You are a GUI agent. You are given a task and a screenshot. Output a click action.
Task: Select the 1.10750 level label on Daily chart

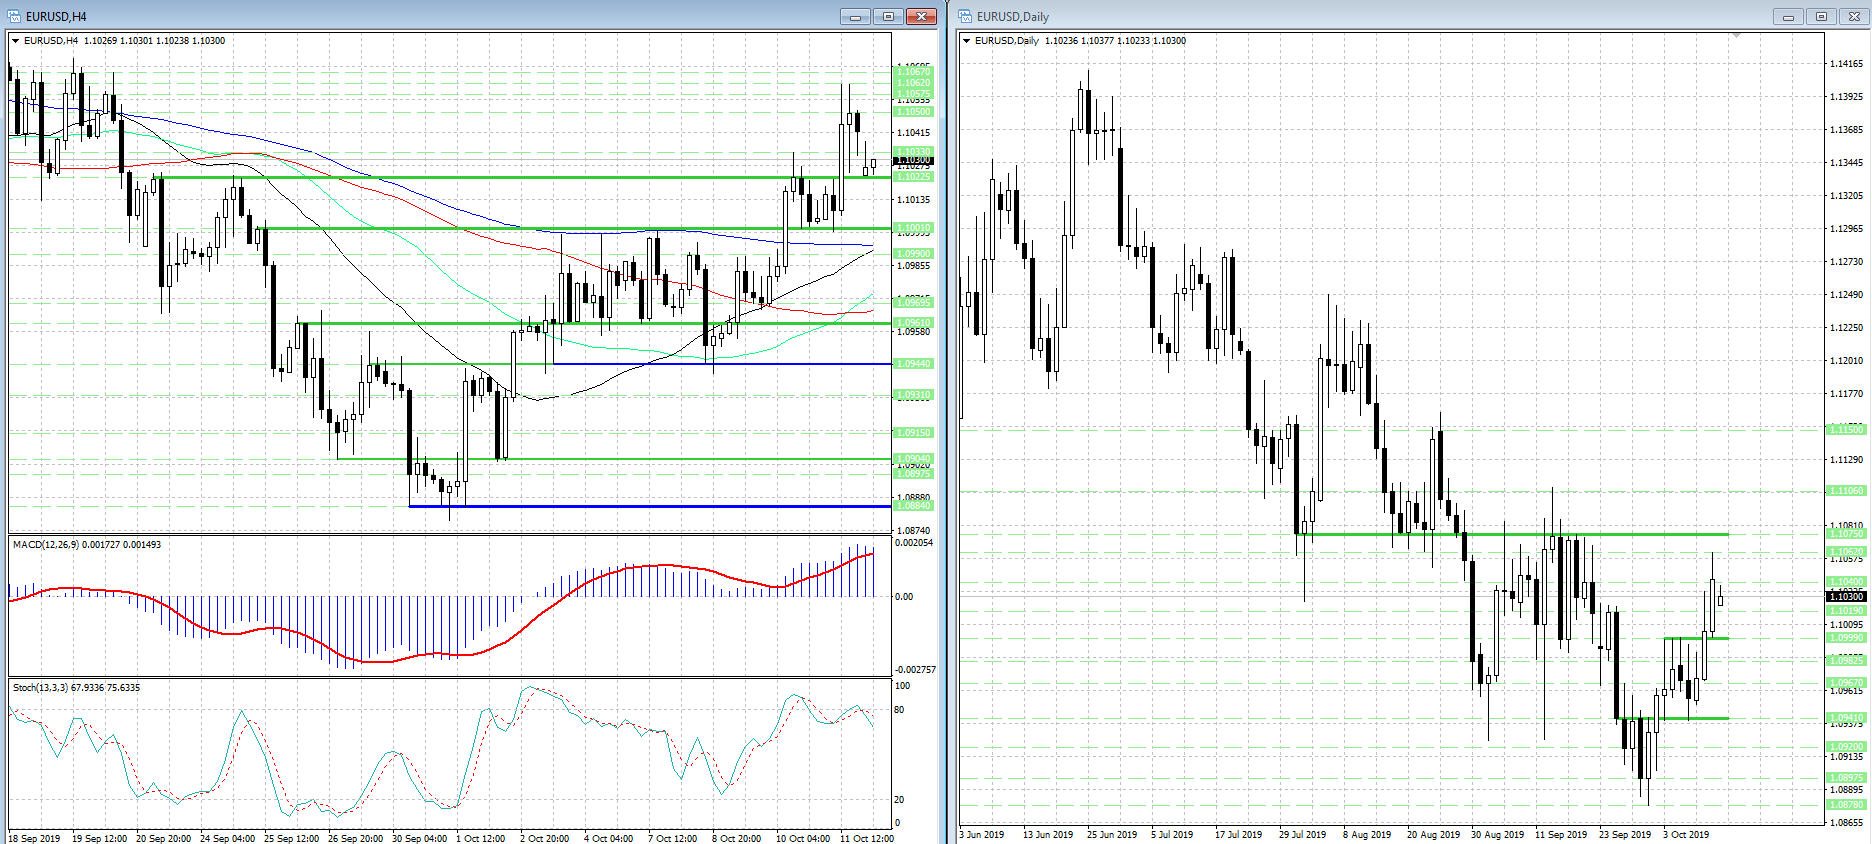(x=1846, y=534)
